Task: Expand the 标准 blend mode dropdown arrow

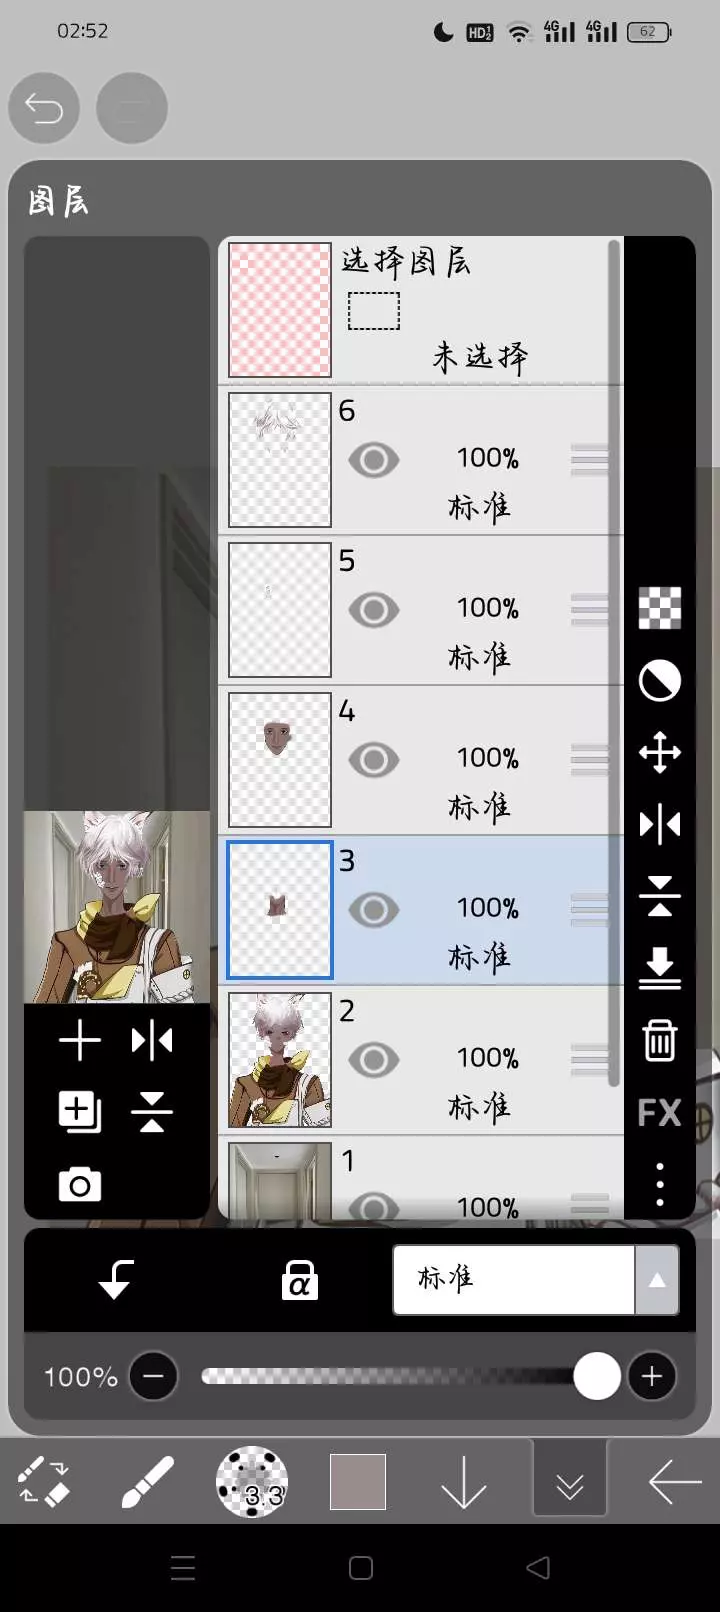Action: (x=657, y=1280)
